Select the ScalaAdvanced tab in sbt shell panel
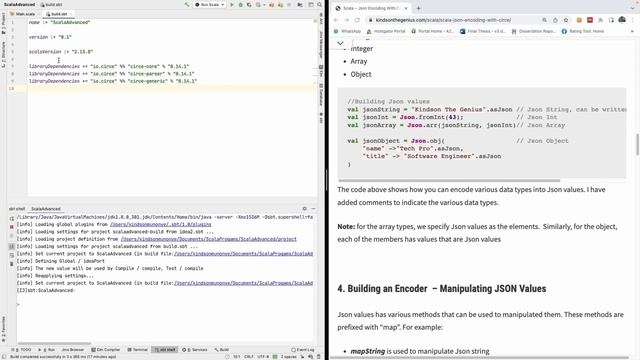The height and width of the screenshot is (360, 640). [x=46, y=209]
